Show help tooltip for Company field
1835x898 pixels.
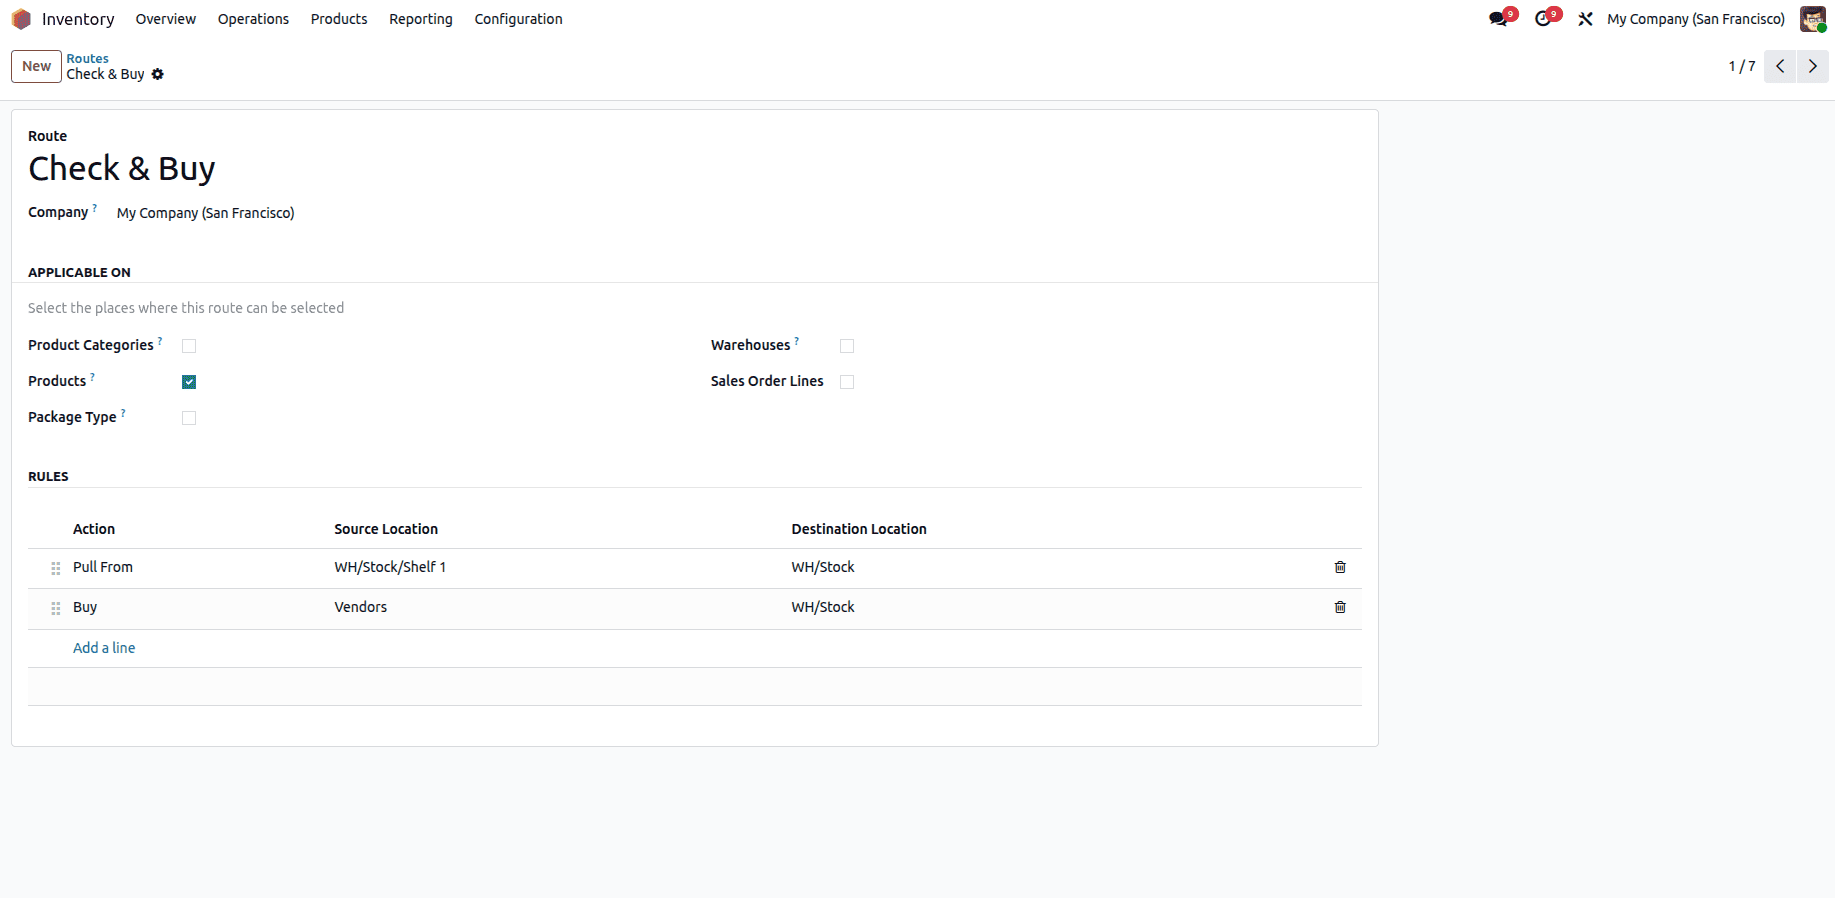(95, 208)
